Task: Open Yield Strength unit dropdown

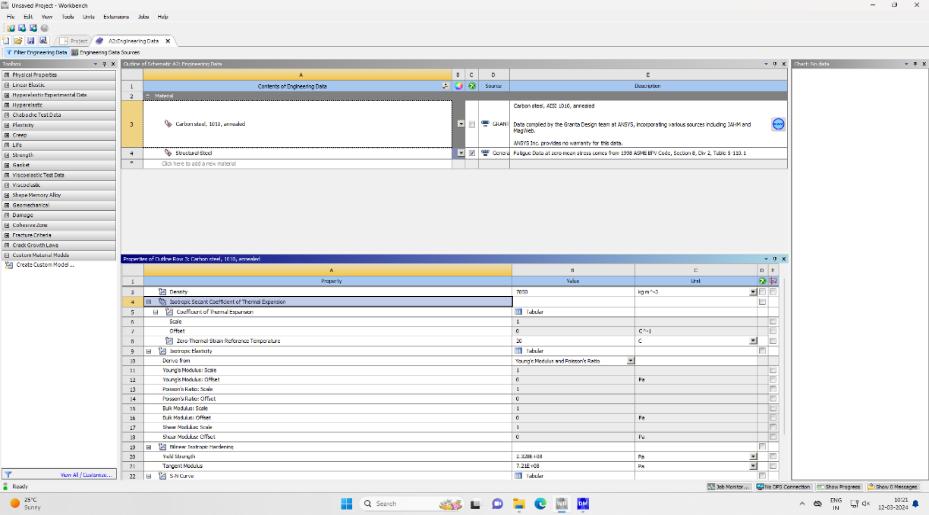Action: tap(753, 456)
